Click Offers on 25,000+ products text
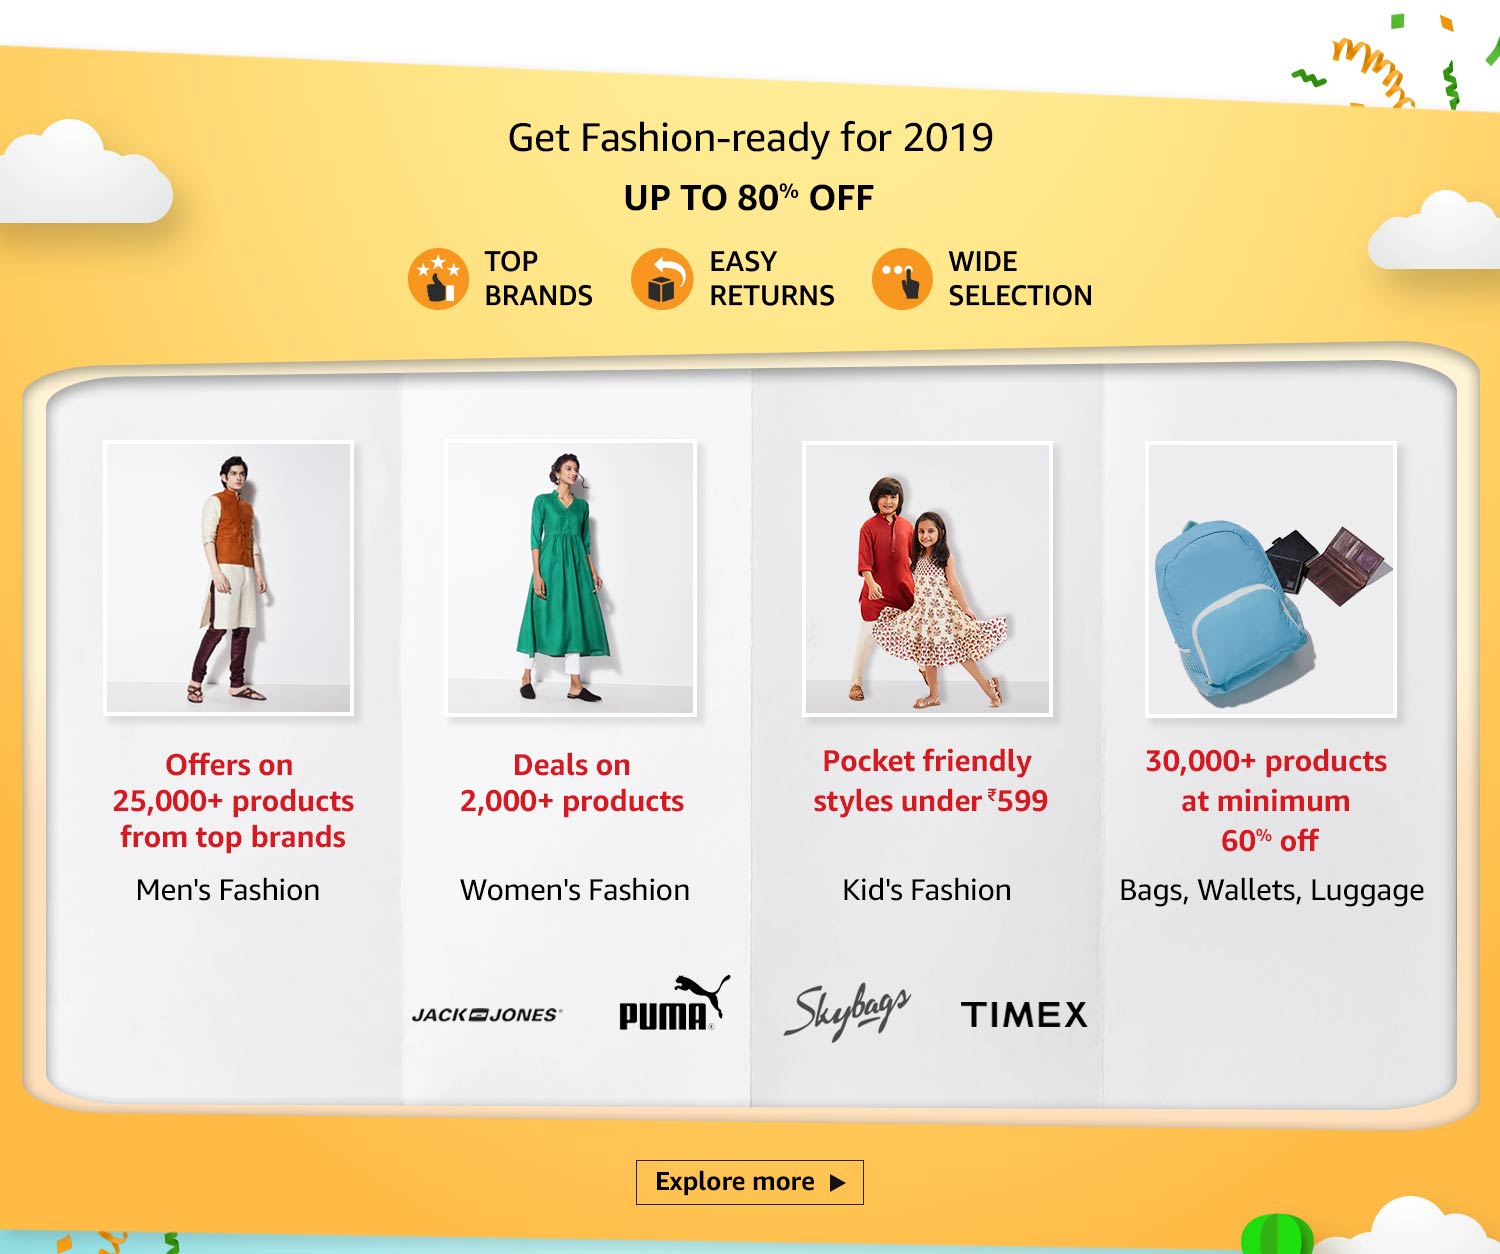Screen dimensions: 1500x1254 [233, 783]
